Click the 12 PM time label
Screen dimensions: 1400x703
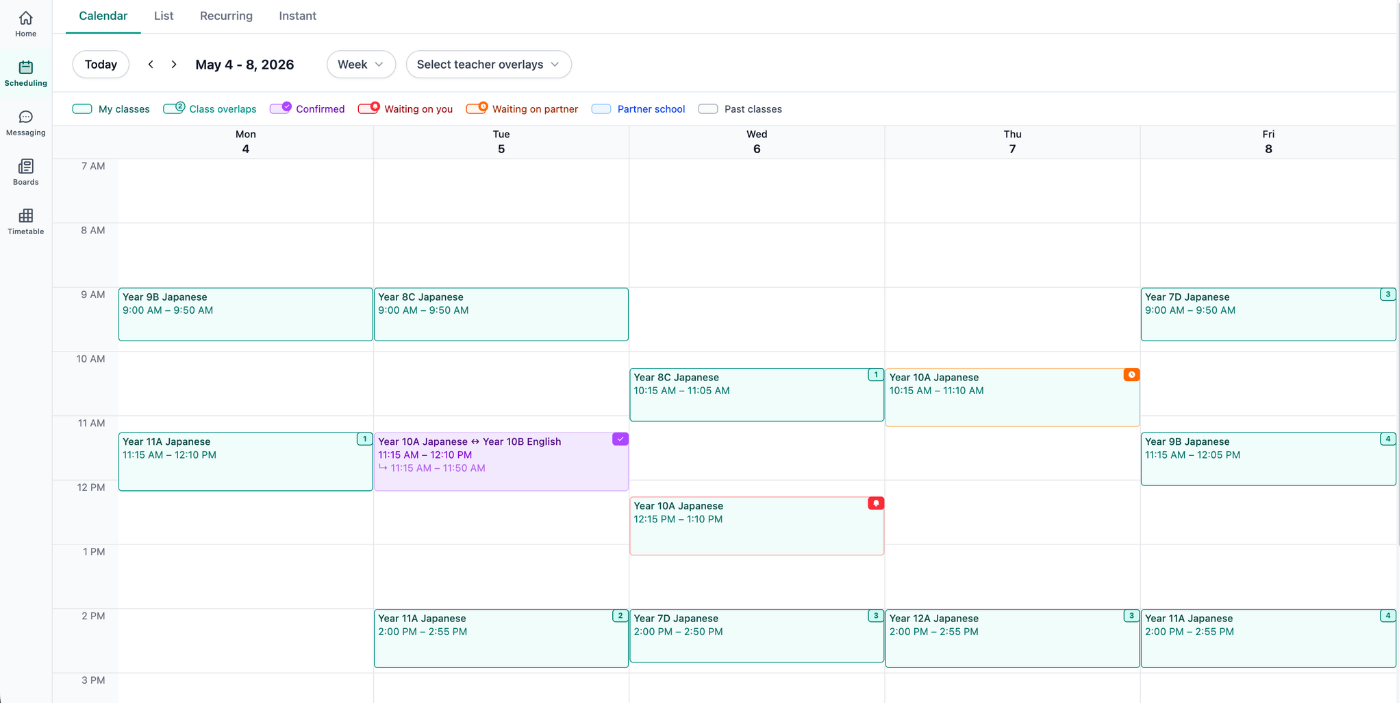[x=91, y=487]
